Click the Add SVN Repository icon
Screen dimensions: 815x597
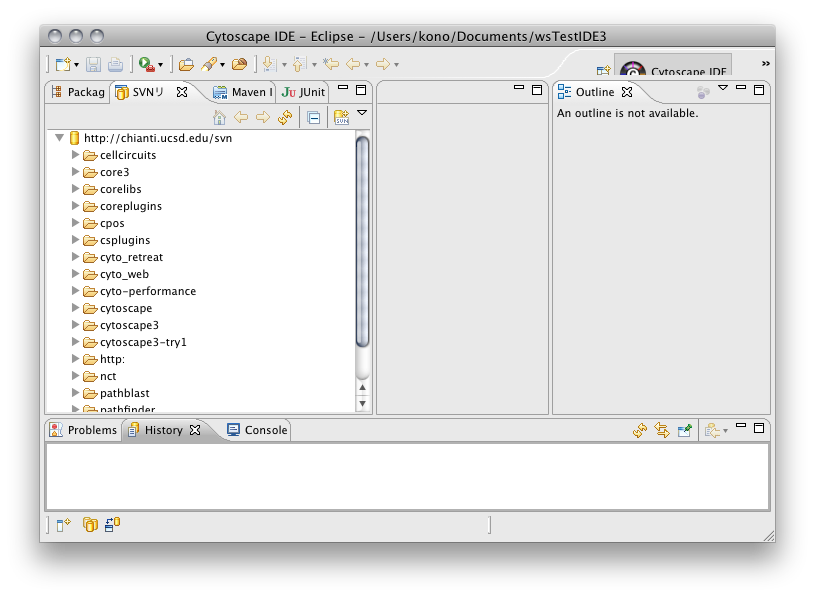click(x=341, y=118)
